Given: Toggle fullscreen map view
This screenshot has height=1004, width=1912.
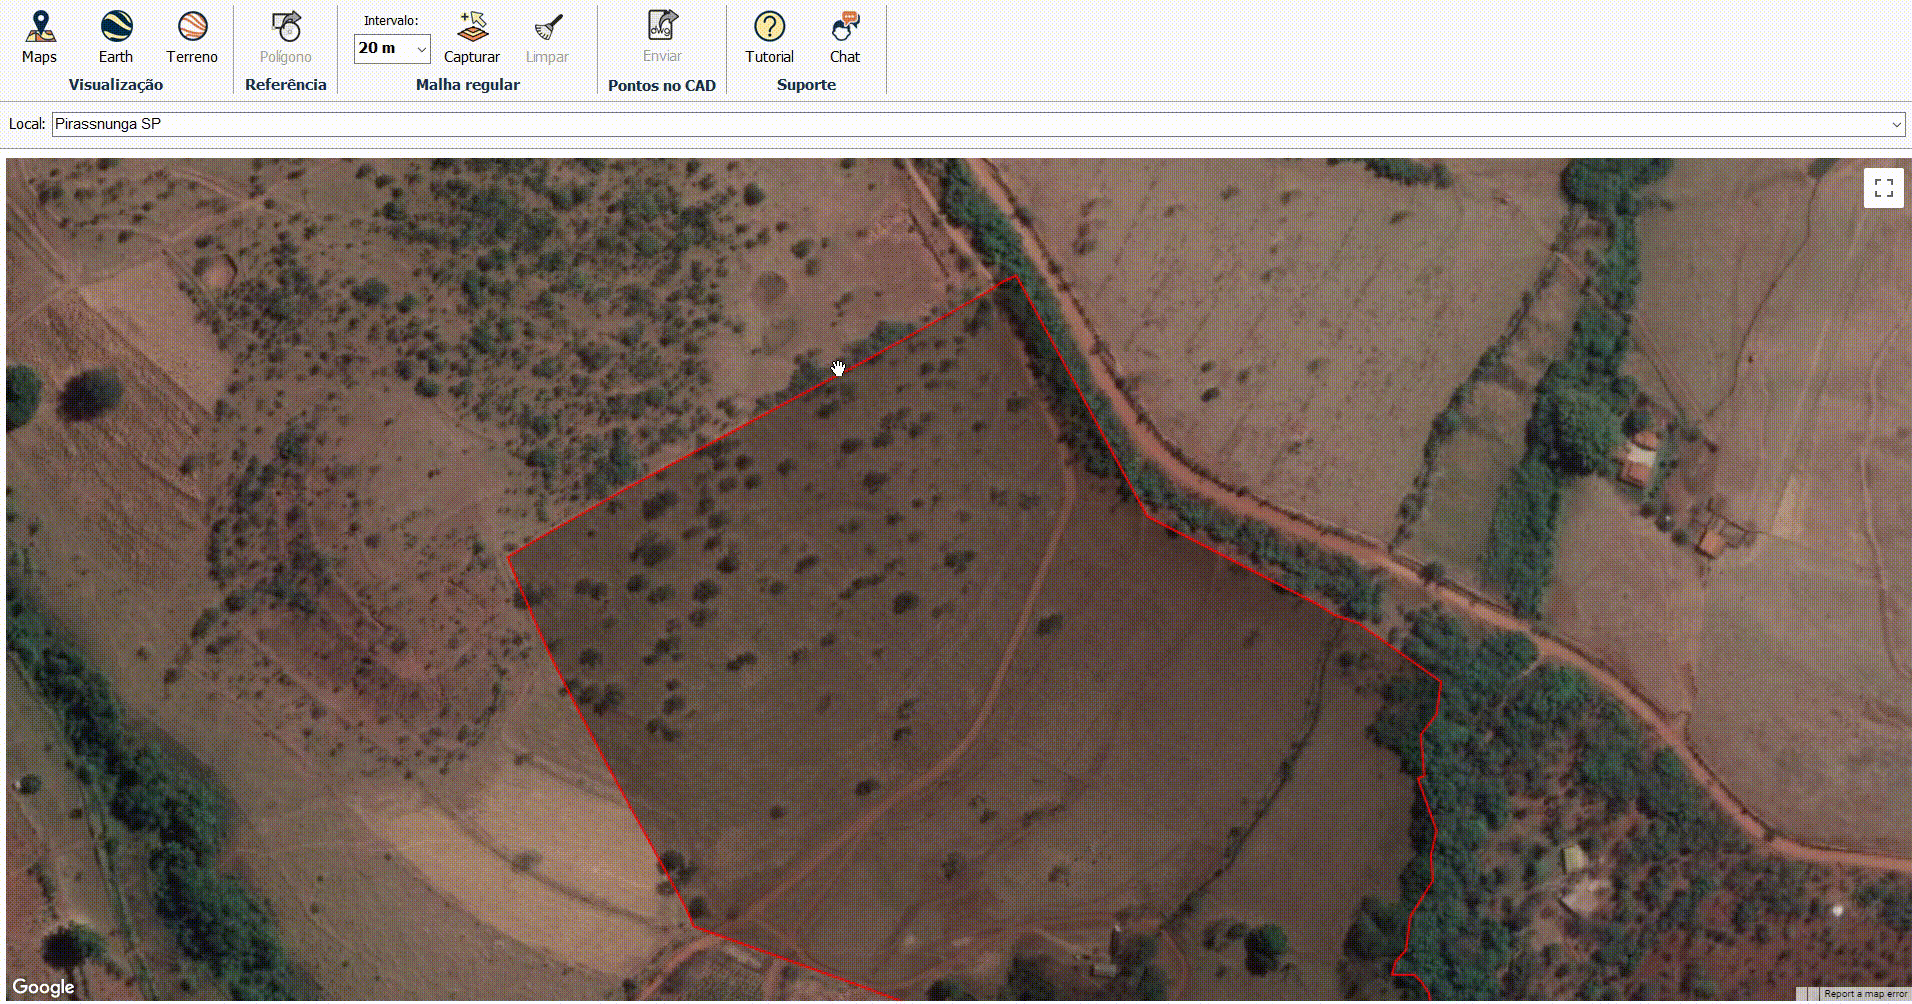Looking at the screenshot, I should [1884, 188].
